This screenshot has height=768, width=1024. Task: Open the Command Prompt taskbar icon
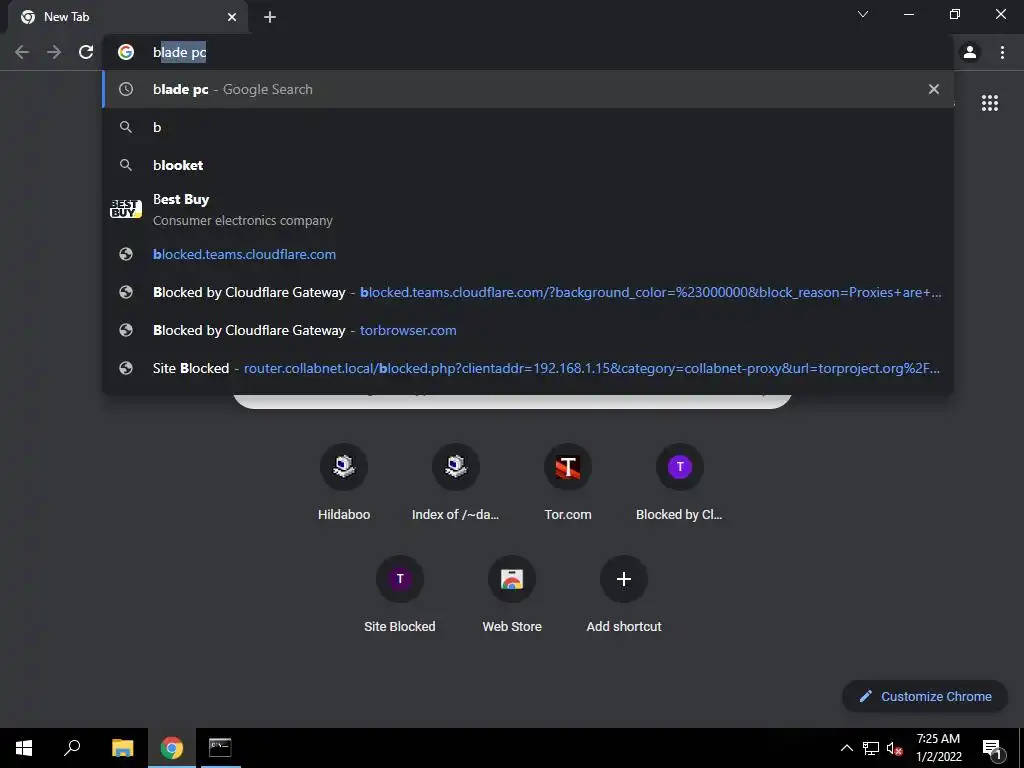click(x=220, y=748)
